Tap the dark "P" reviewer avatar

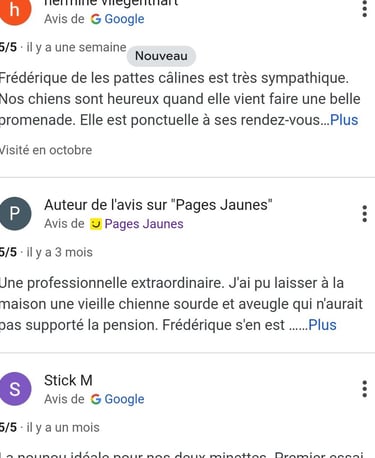(15, 214)
